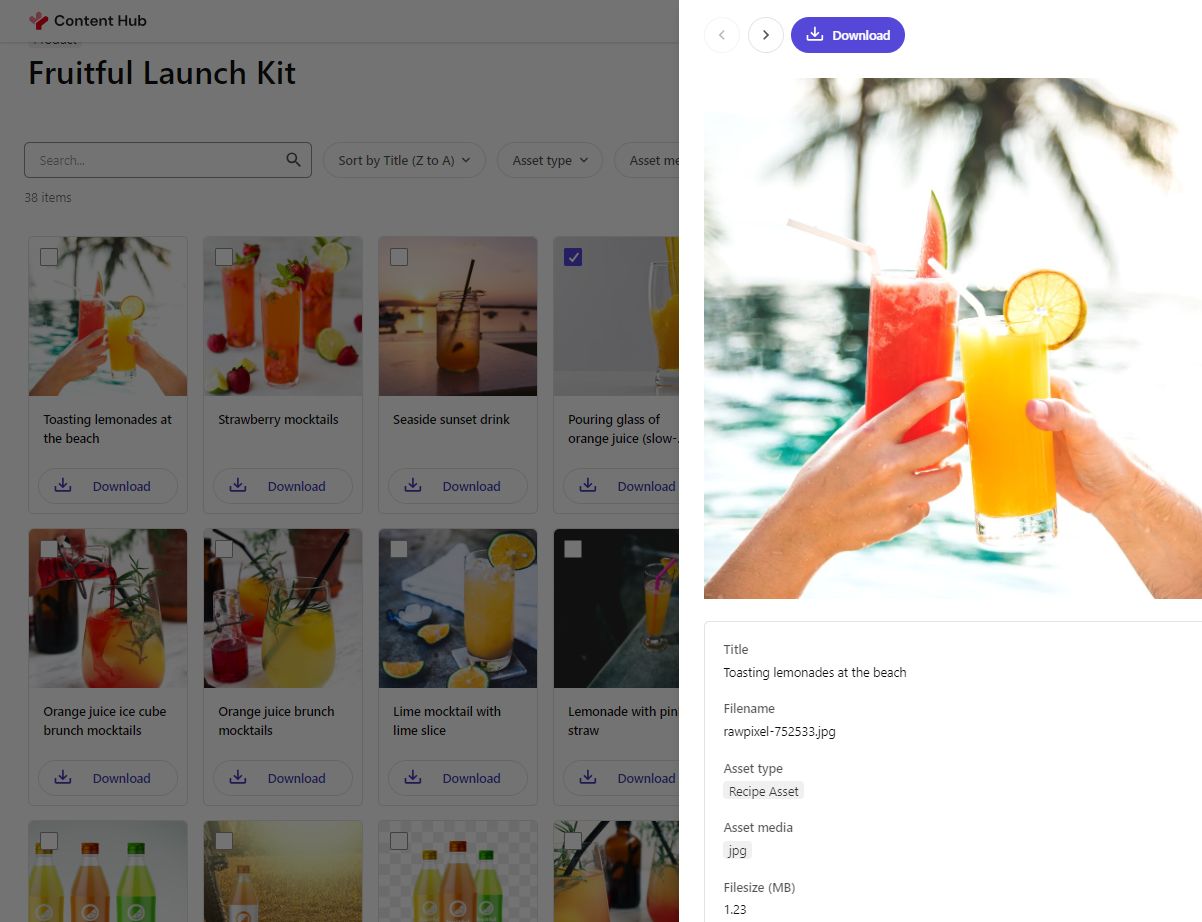Download Lime mocktail with lime slice asset
Image resolution: width=1202 pixels, height=922 pixels.
pos(458,778)
